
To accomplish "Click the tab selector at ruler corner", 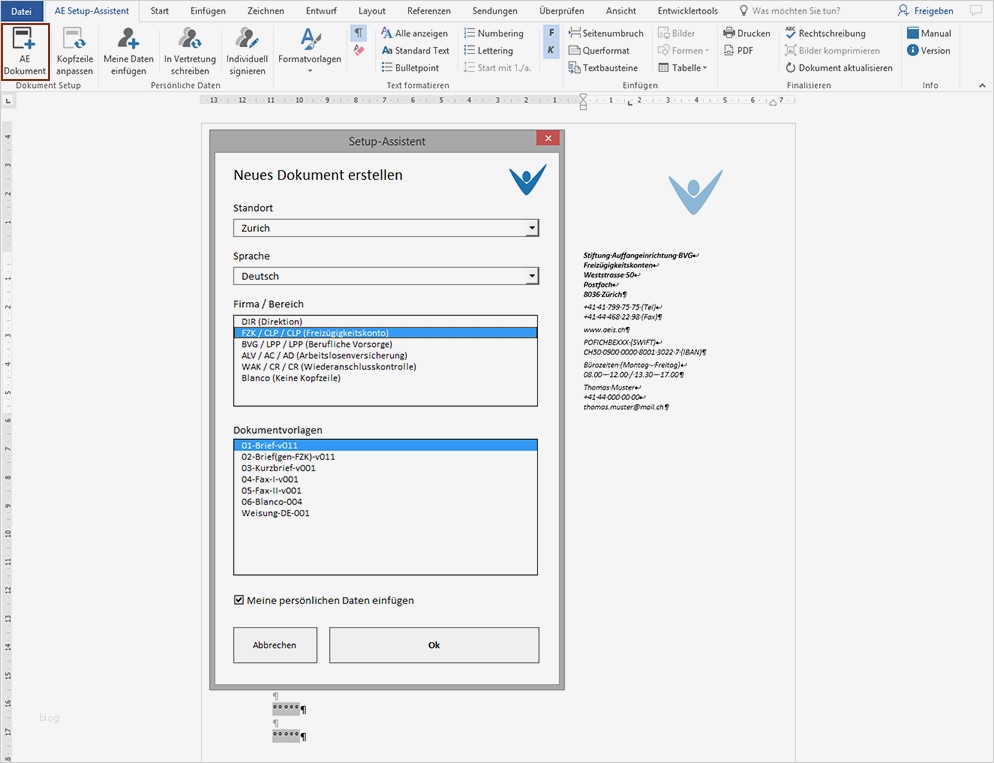I will tap(8, 101).
